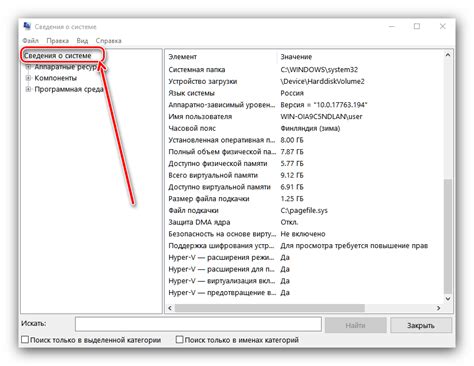Expand the Программная среда node

pos(28,89)
